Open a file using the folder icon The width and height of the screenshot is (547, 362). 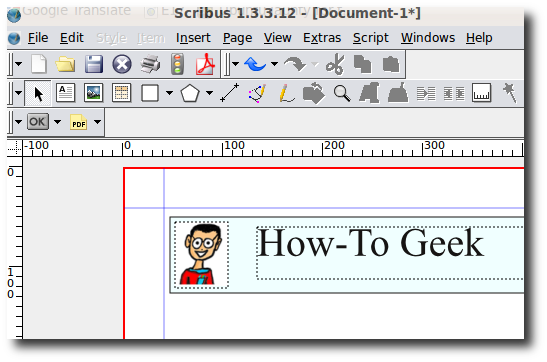65,64
